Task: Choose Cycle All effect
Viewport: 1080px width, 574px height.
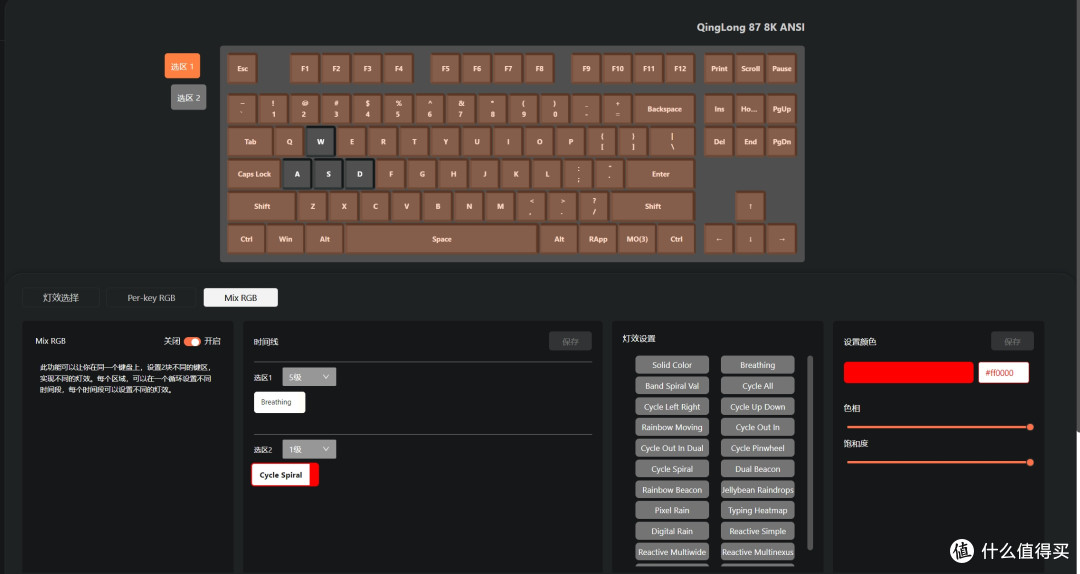Action: [757, 386]
